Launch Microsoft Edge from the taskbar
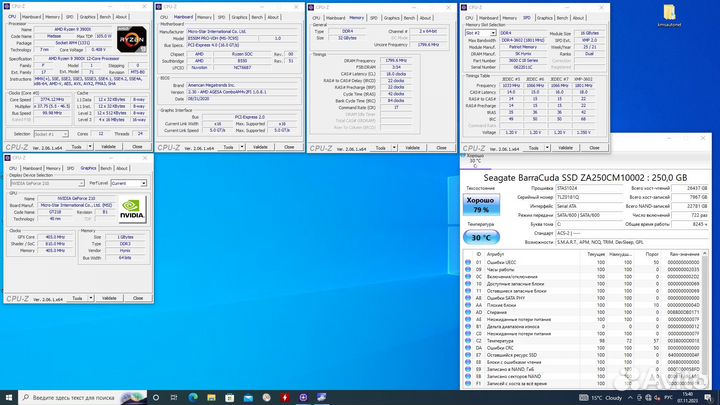 [192, 397]
